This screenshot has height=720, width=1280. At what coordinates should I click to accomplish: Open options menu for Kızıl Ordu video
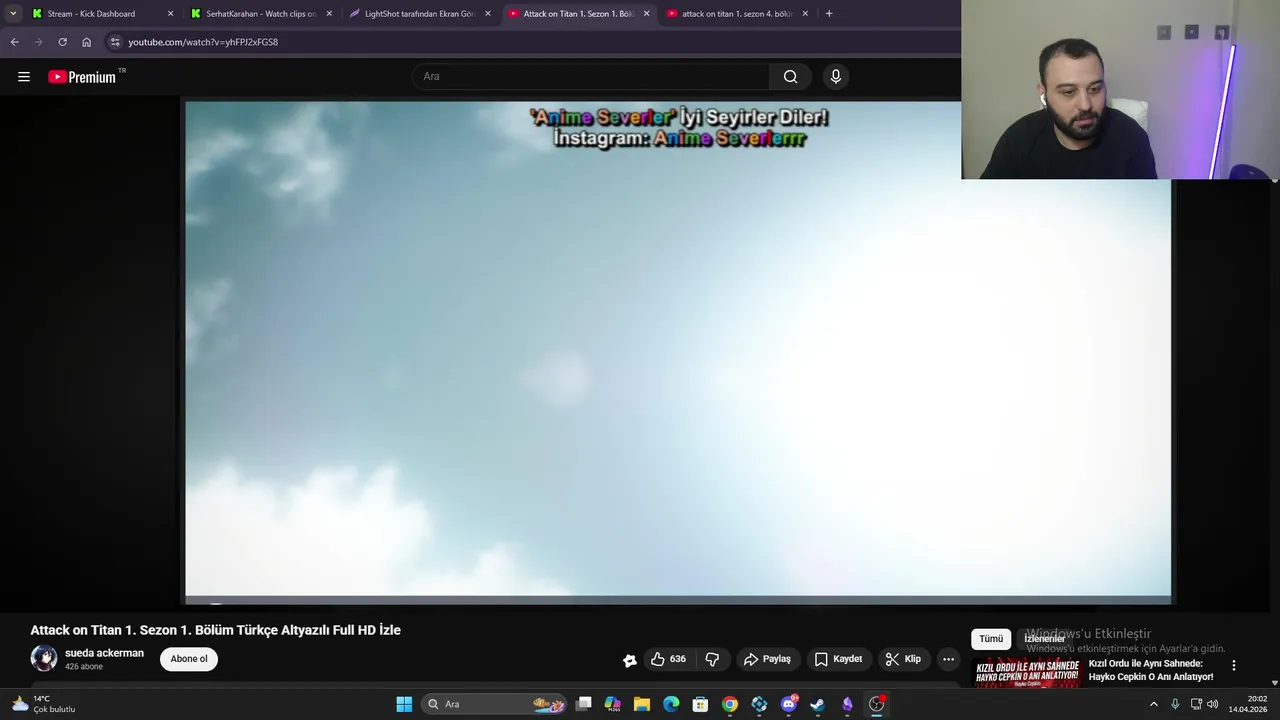(x=1234, y=665)
